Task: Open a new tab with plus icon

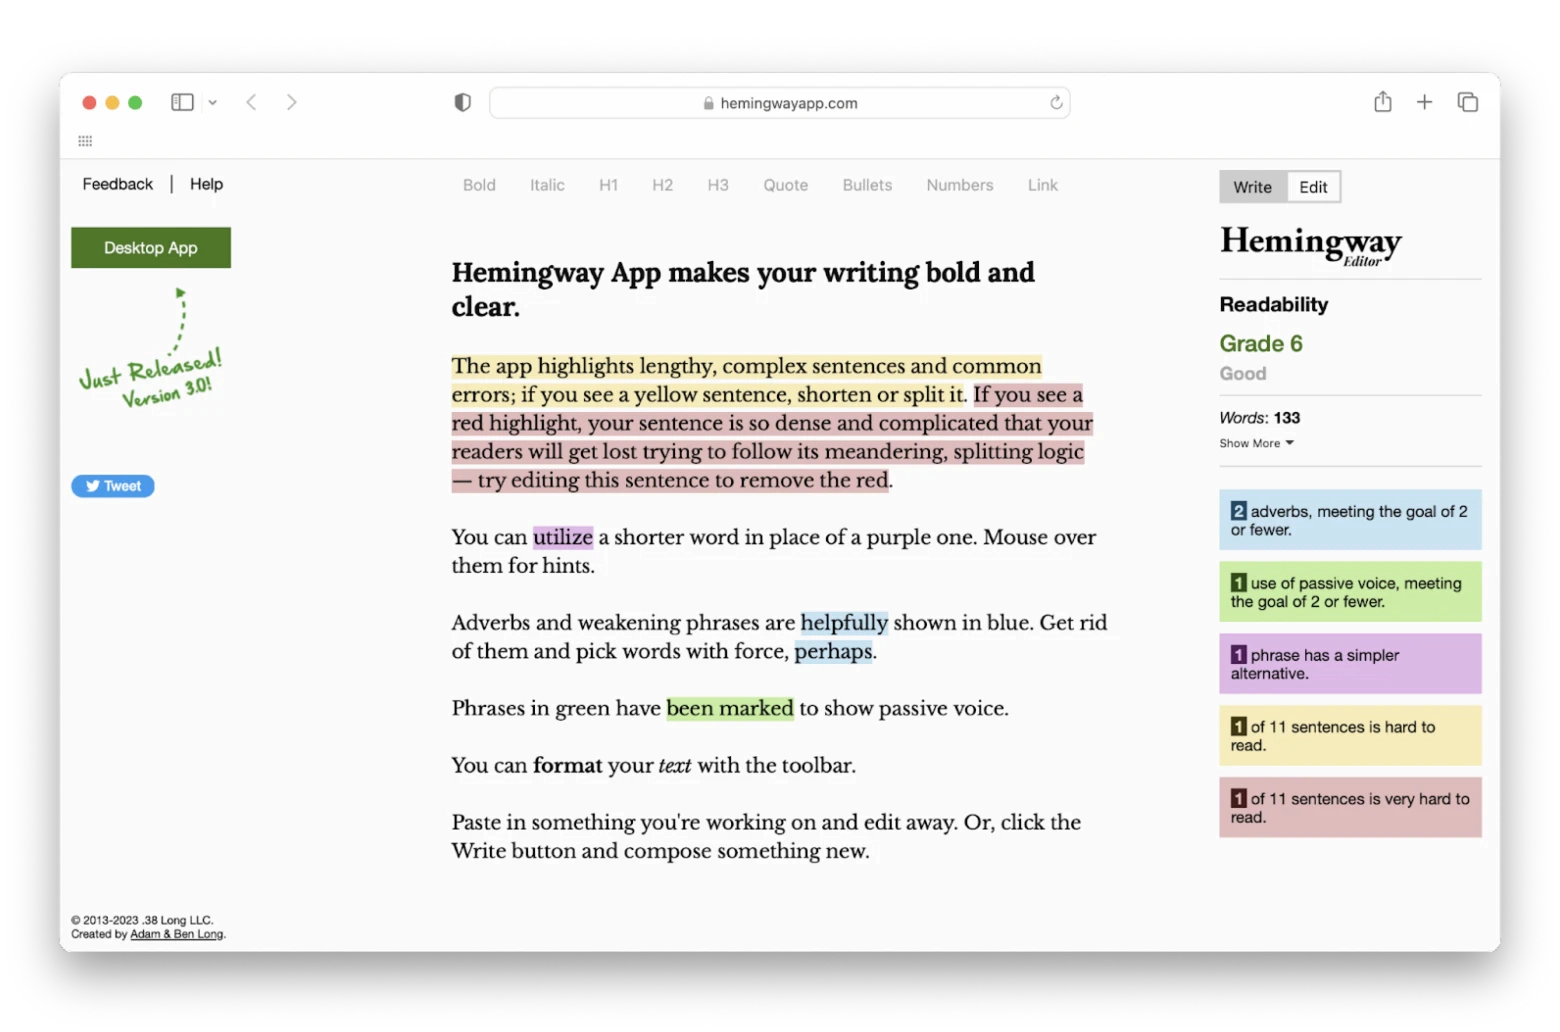Action: [x=1424, y=102]
